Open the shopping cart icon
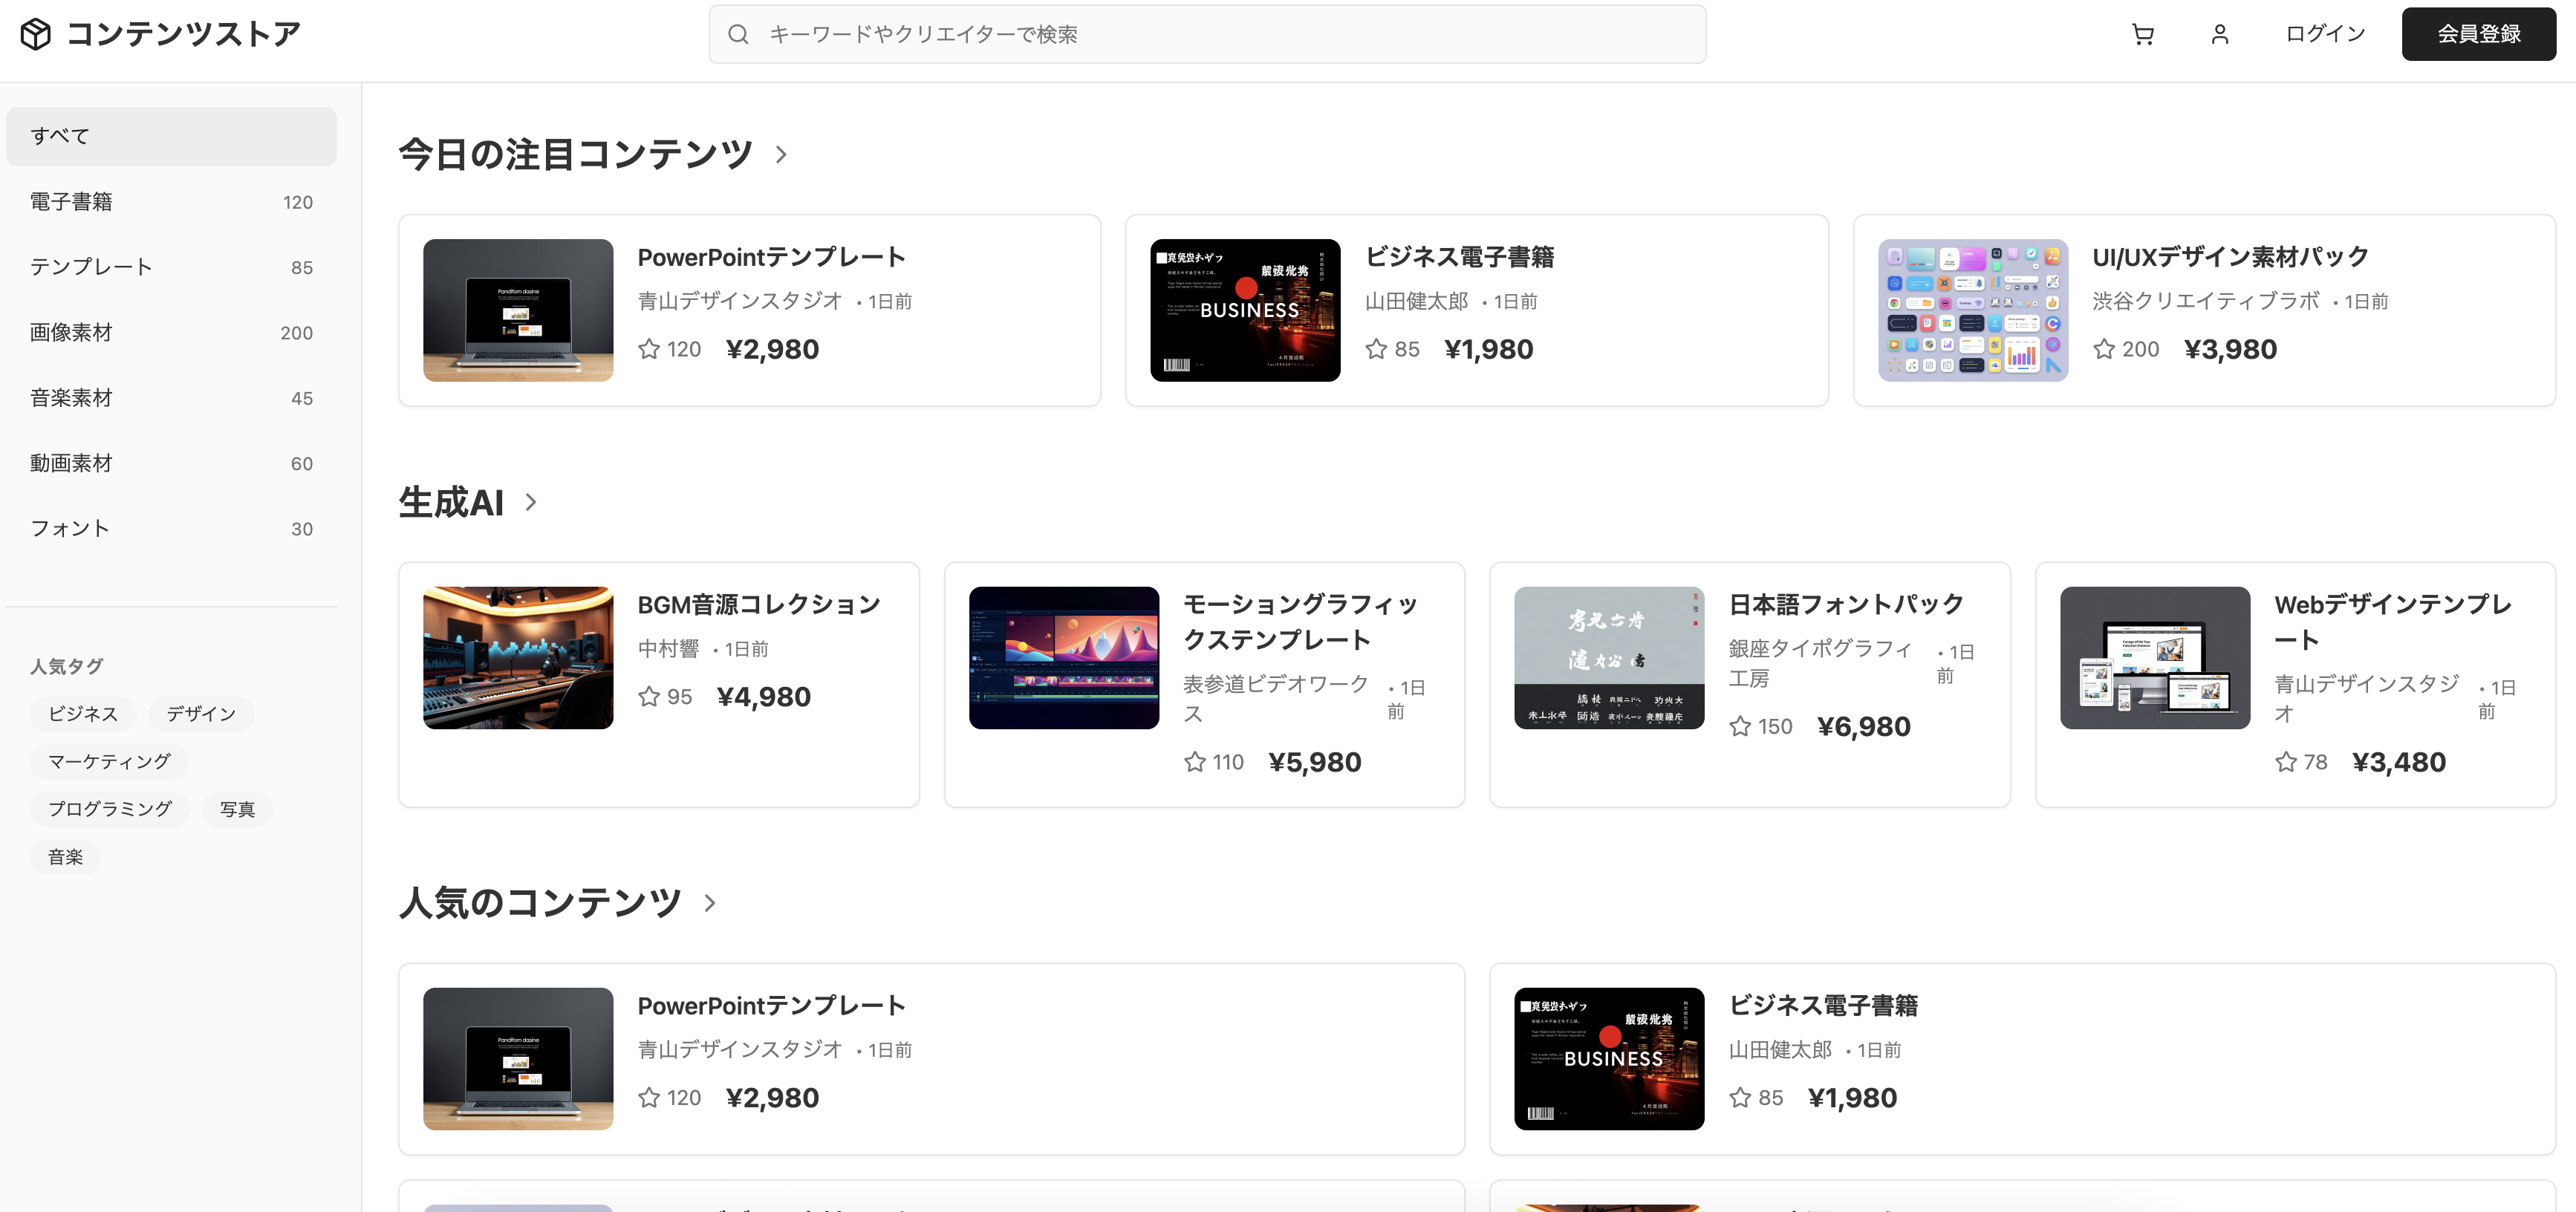This screenshot has width=2576, height=1212. click(x=2143, y=33)
